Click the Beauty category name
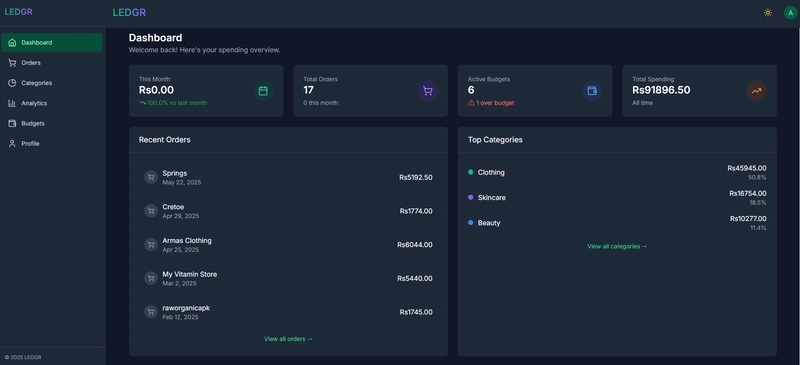 click(x=489, y=223)
